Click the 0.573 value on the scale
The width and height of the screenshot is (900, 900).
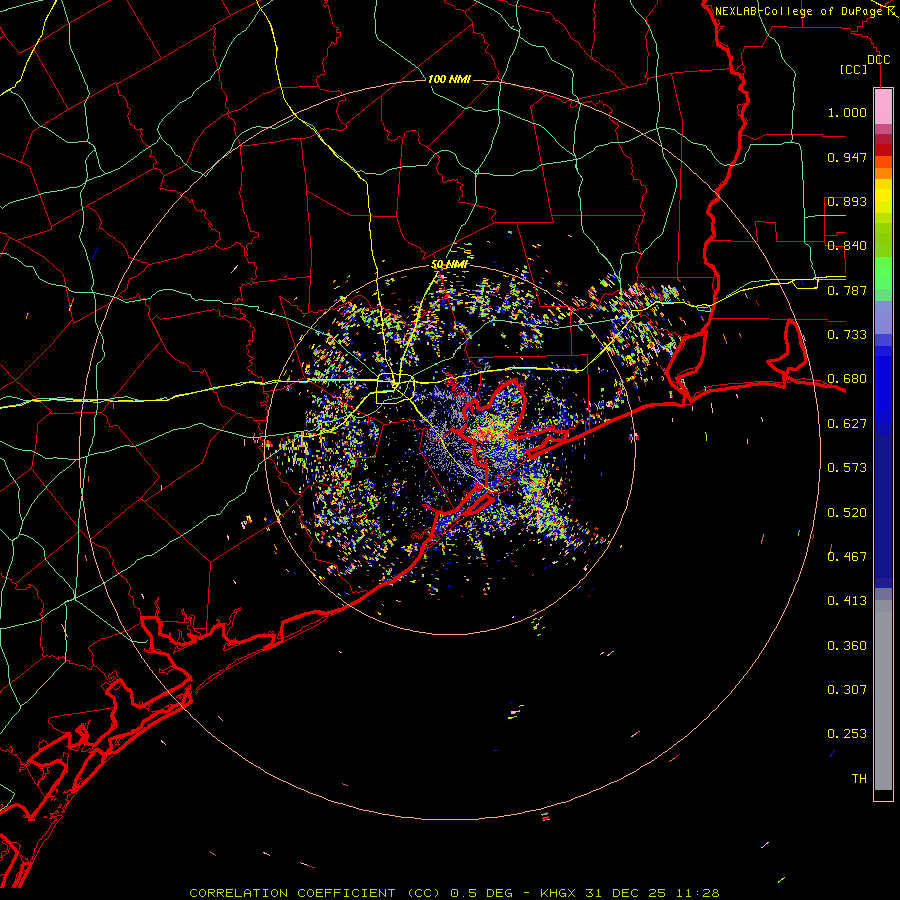click(x=847, y=468)
